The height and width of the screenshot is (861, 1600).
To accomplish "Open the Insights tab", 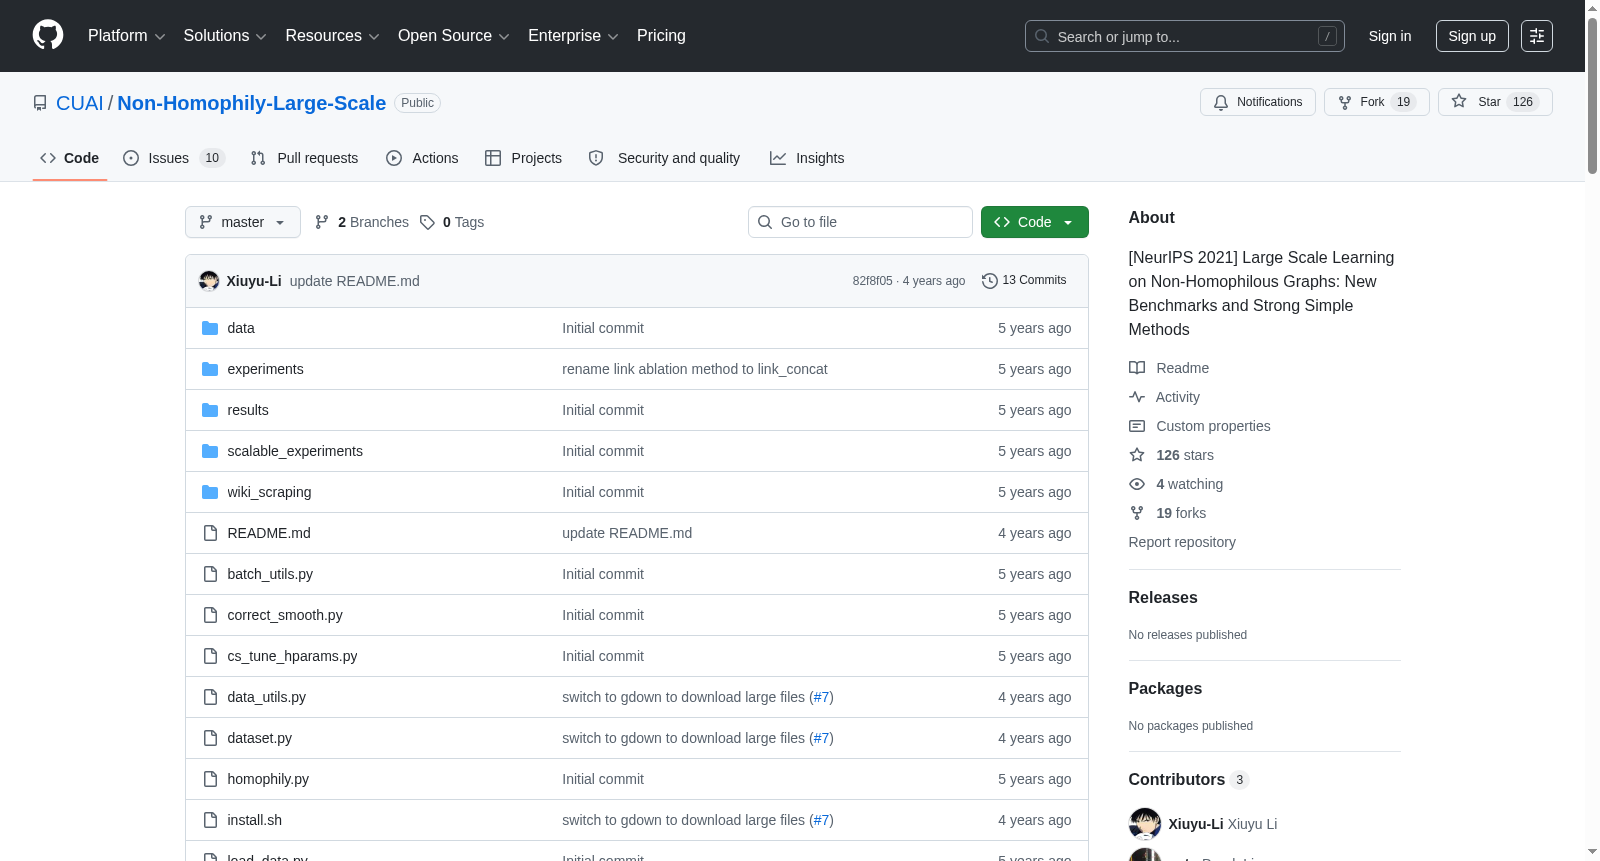I will pos(807,158).
